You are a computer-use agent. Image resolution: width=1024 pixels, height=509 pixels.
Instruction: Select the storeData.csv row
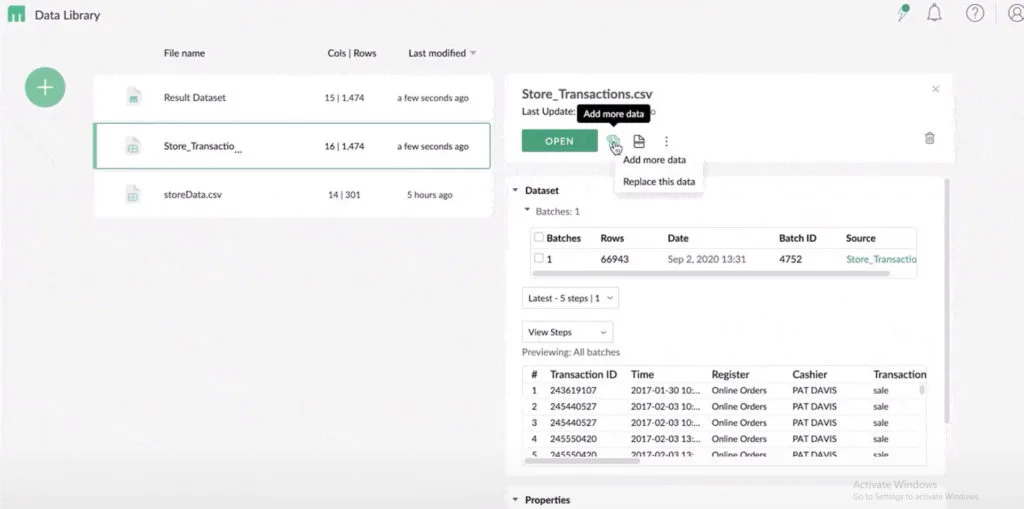pyautogui.click(x=292, y=195)
